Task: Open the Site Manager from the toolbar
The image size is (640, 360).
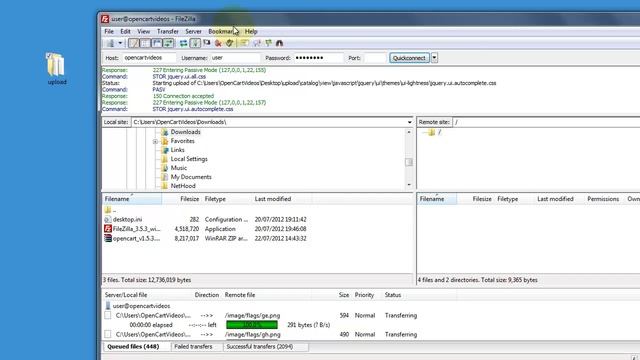Action: tap(110, 43)
